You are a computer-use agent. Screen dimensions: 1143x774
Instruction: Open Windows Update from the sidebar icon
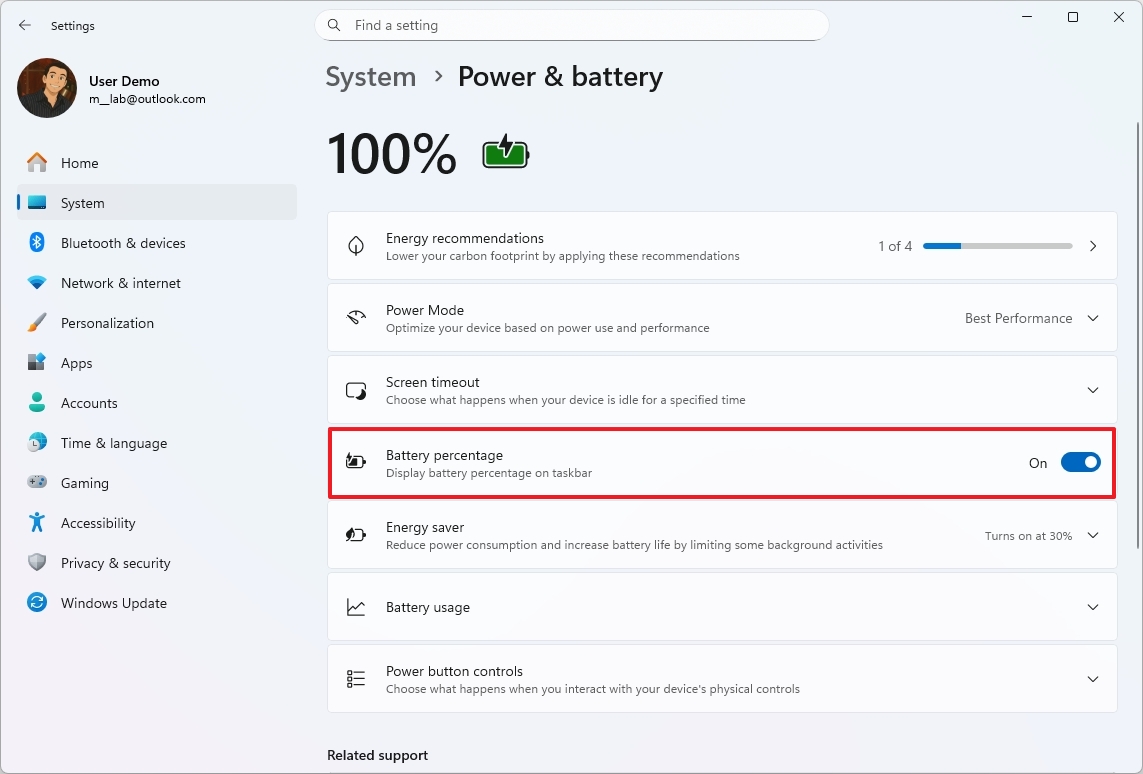pos(35,602)
